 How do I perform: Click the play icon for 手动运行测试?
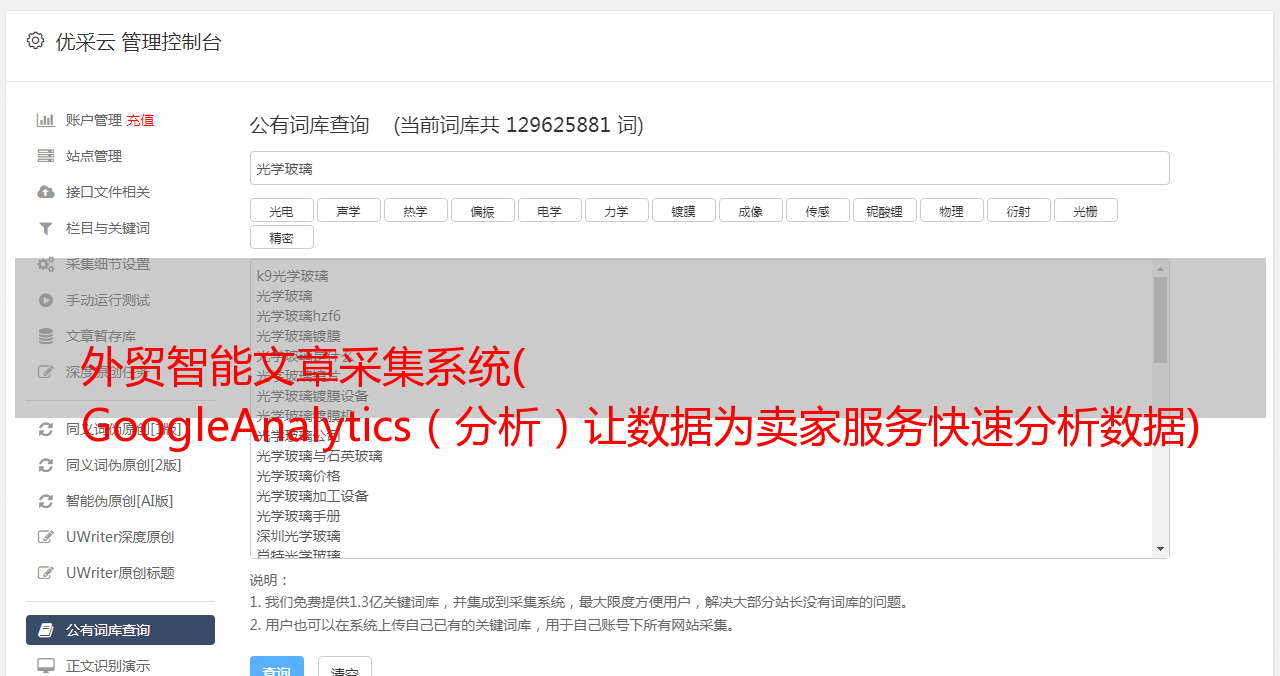coord(45,300)
